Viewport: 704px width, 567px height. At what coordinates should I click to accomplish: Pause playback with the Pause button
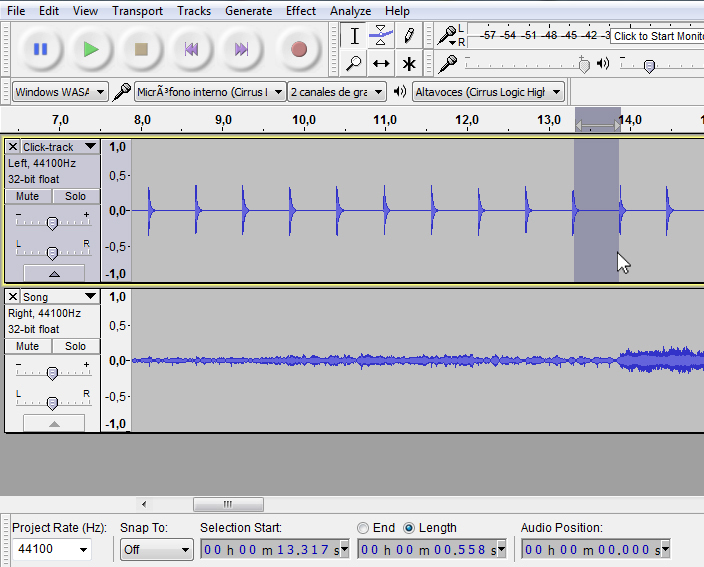tap(40, 49)
